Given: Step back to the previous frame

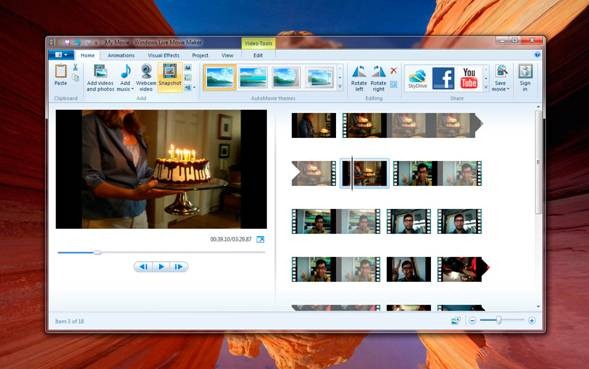Looking at the screenshot, I should point(143,267).
